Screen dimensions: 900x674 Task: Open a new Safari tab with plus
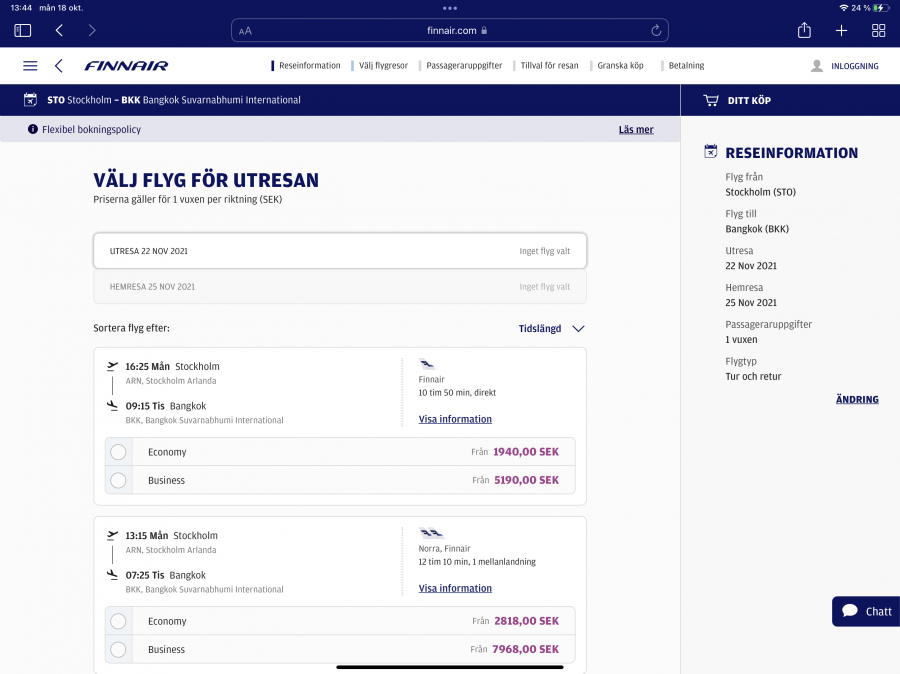coord(841,30)
